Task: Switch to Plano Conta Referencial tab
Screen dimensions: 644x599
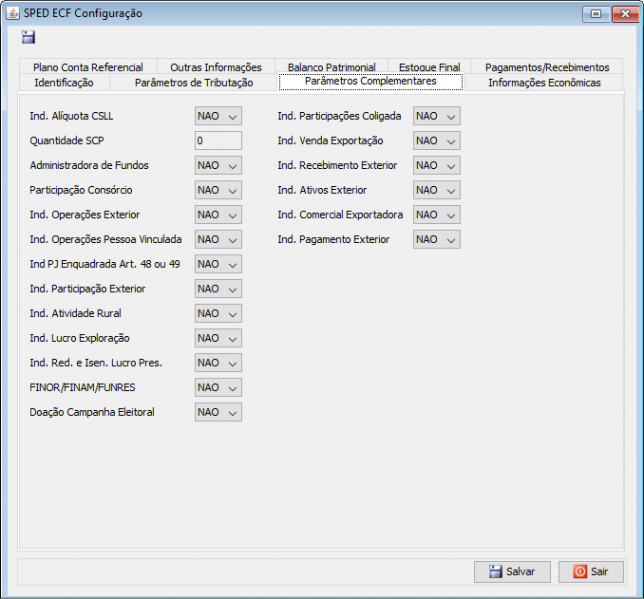Action: click(x=88, y=67)
